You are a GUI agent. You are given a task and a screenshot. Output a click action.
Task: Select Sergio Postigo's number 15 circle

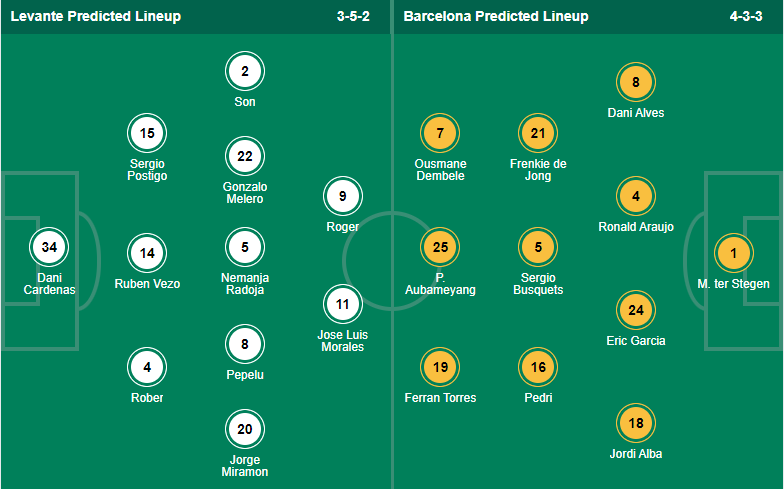[x=147, y=133]
